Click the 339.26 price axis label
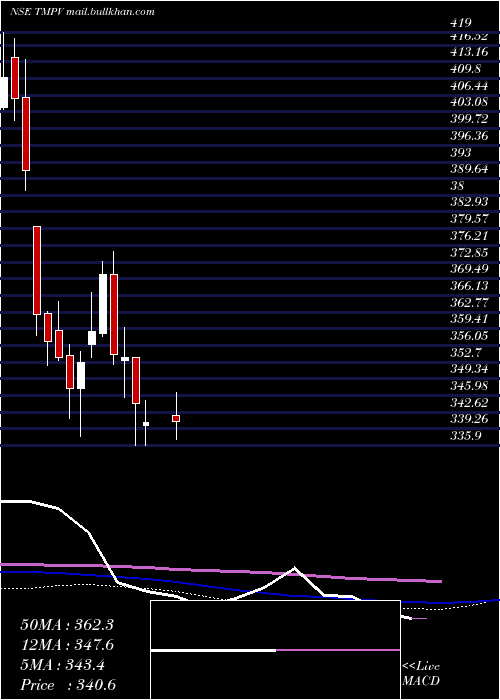The width and height of the screenshot is (500, 700). 469,419
